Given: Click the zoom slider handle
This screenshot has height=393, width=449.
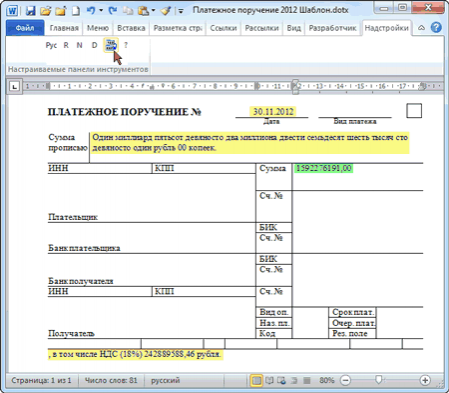Looking at the screenshot, I should click(378, 380).
